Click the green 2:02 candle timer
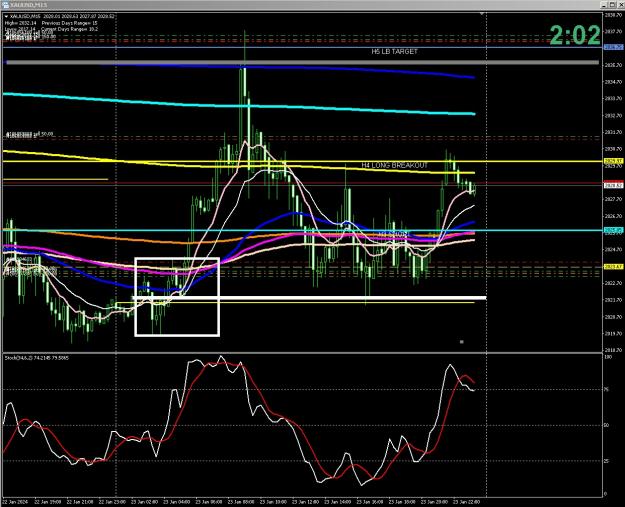 click(x=575, y=35)
